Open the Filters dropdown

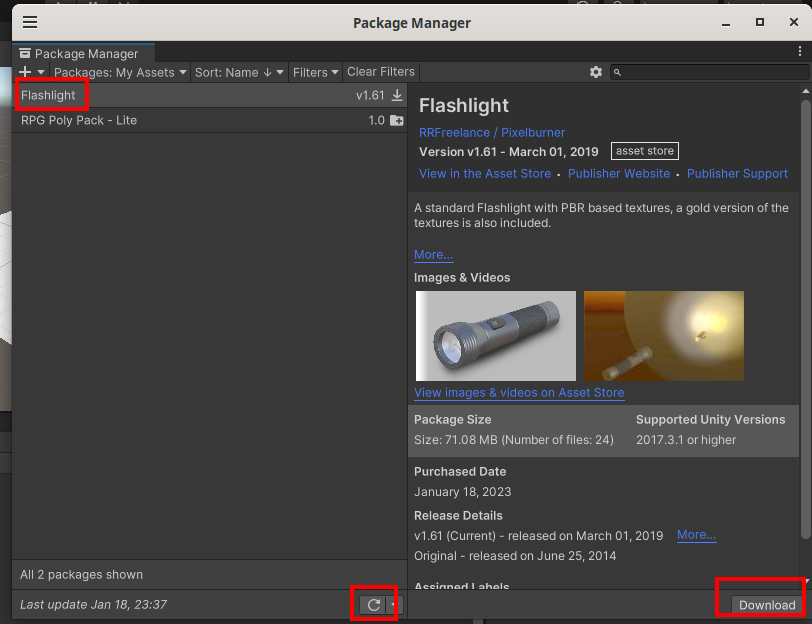315,72
